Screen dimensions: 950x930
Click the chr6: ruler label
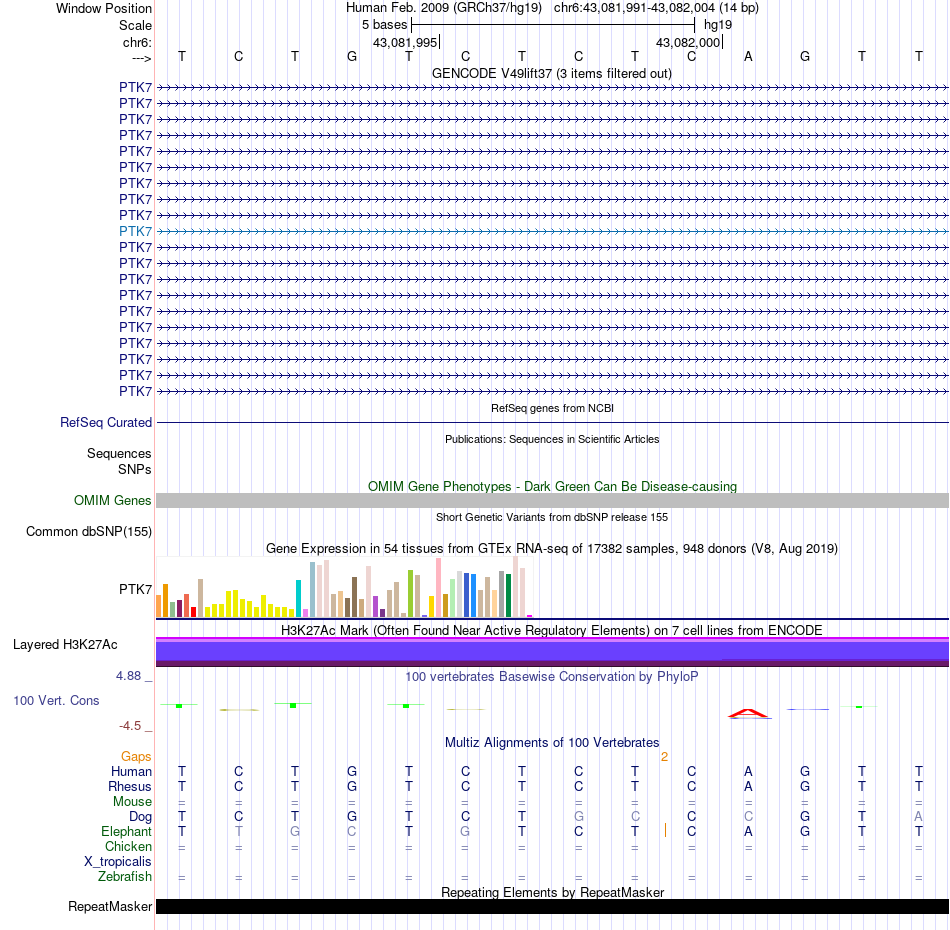pyautogui.click(x=137, y=42)
